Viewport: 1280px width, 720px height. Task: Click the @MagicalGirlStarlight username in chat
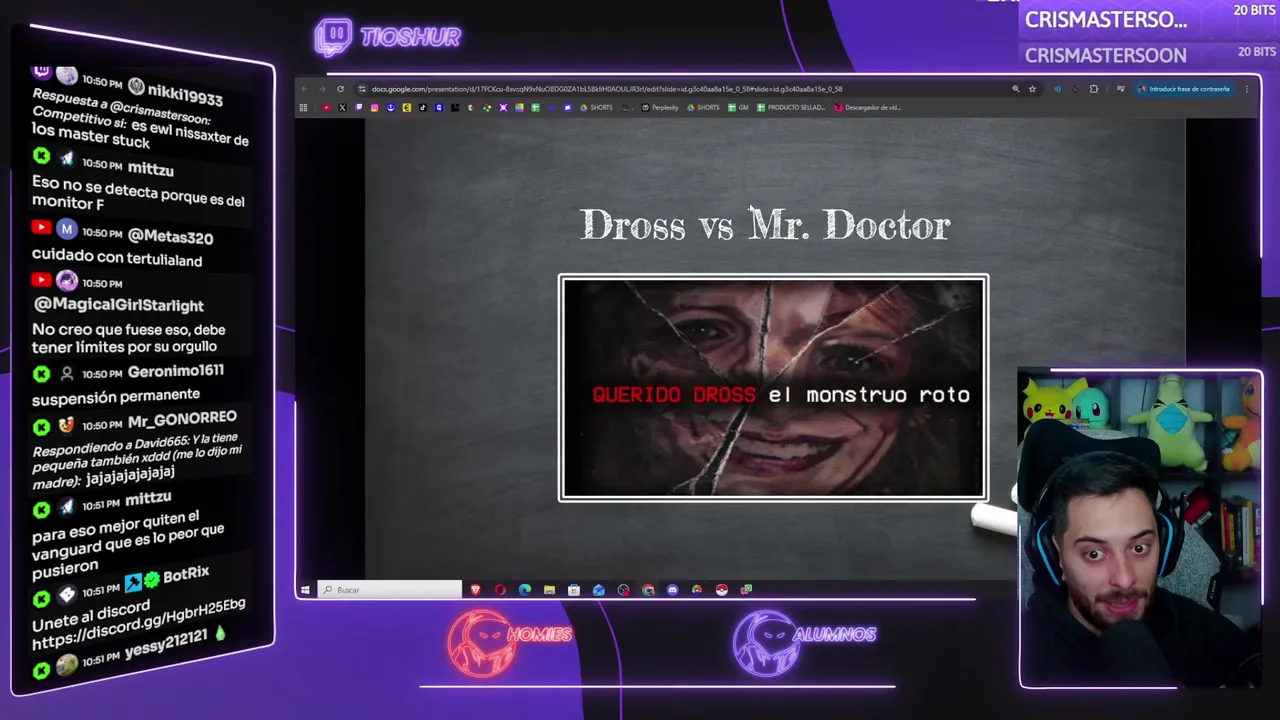(x=118, y=305)
